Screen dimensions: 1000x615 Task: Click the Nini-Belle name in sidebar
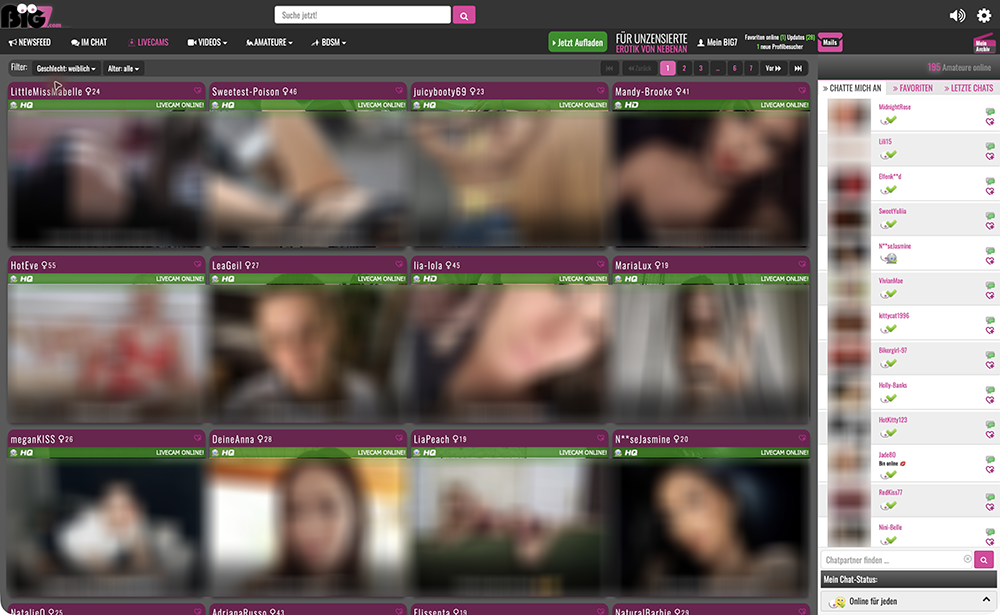pyautogui.click(x=890, y=527)
